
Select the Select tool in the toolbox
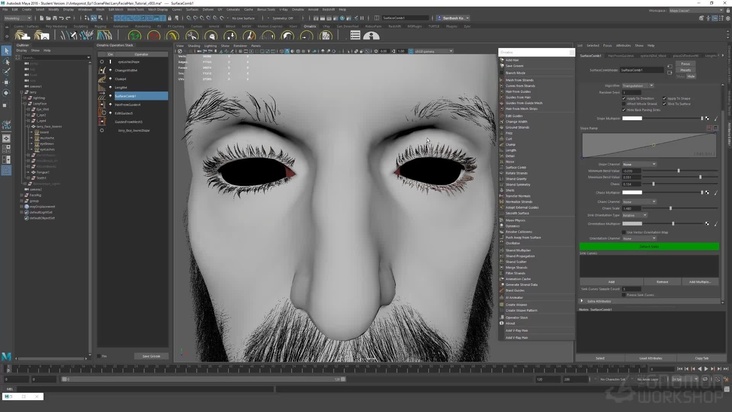pyautogui.click(x=6, y=51)
